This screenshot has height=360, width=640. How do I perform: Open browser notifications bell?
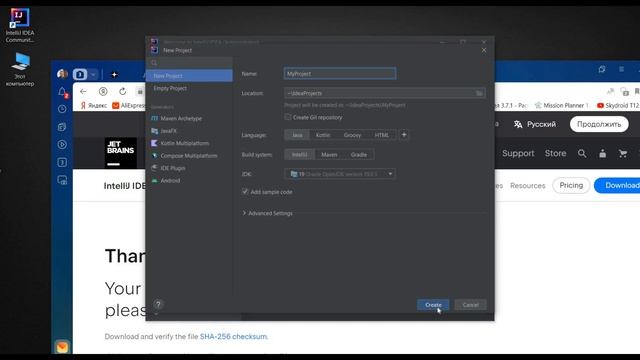[62, 92]
